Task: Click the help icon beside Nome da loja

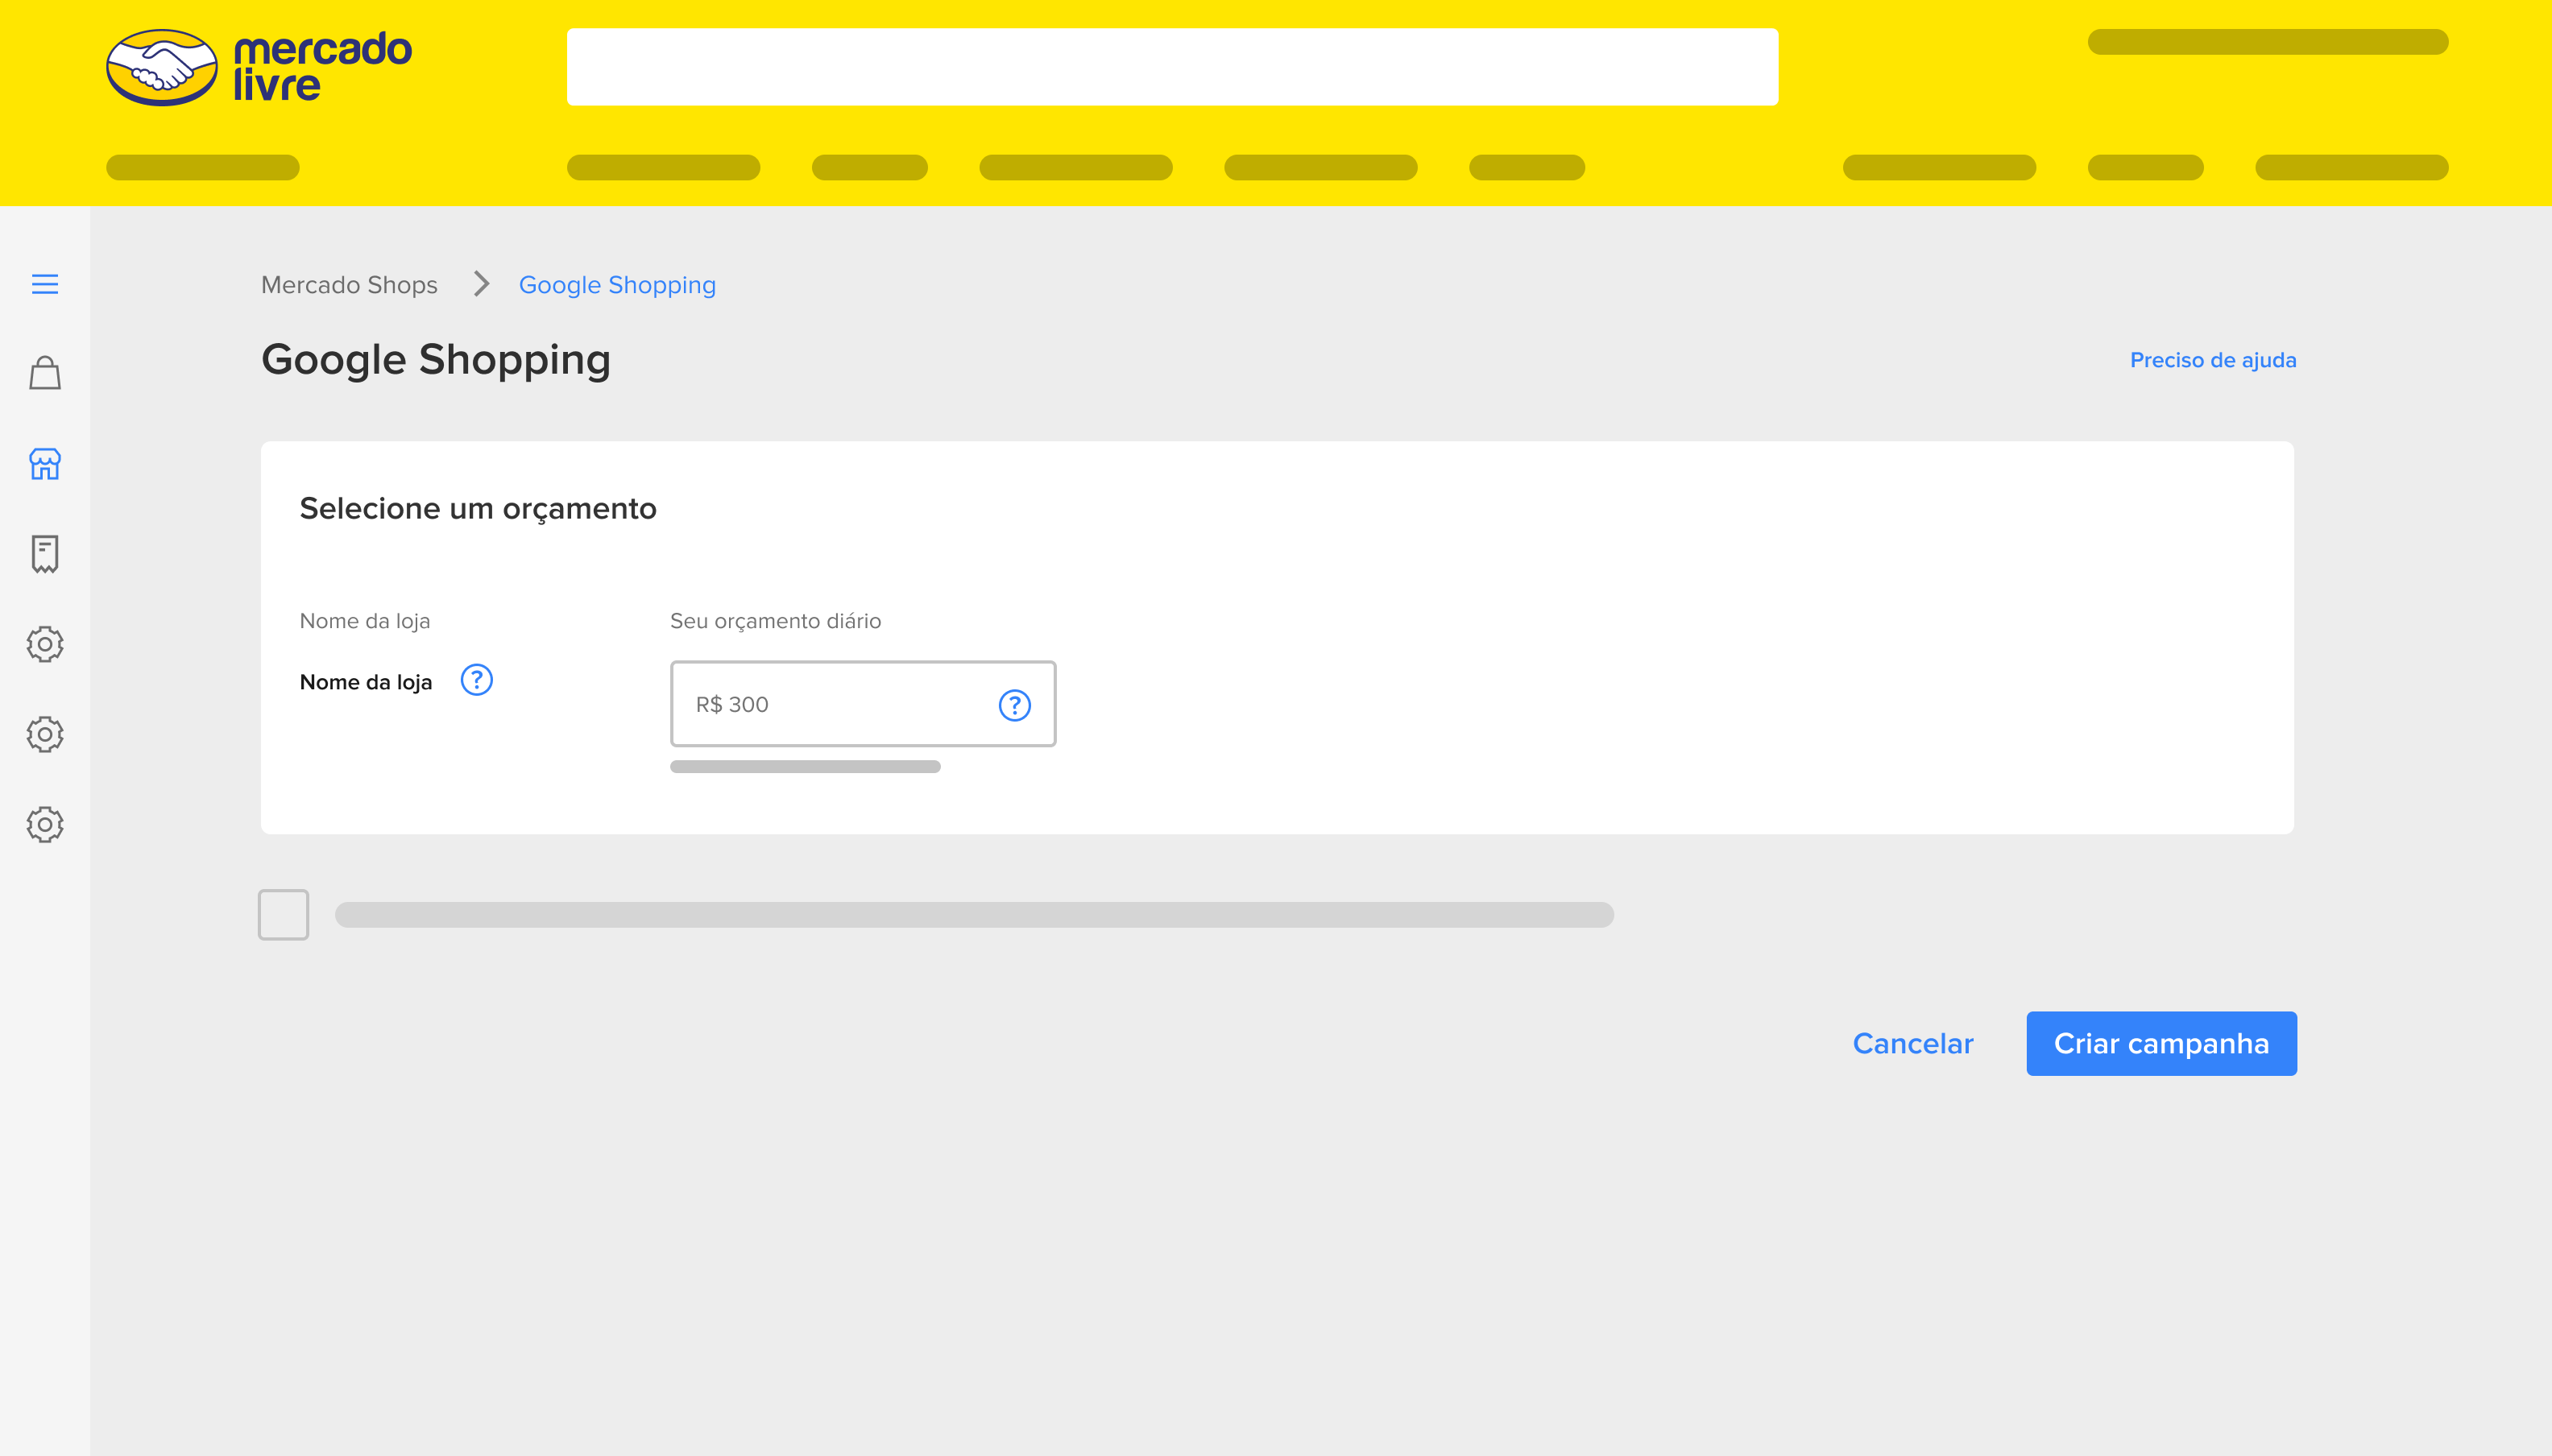Action: [477, 680]
